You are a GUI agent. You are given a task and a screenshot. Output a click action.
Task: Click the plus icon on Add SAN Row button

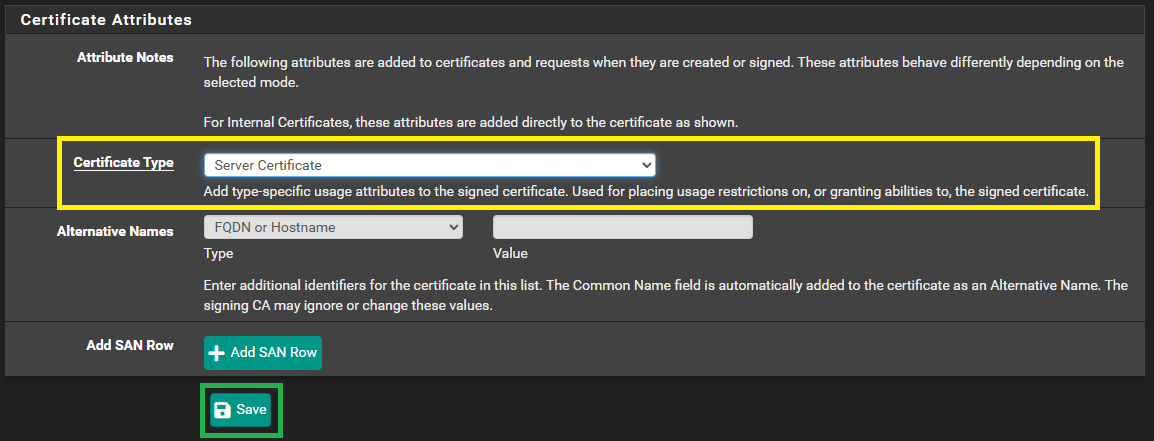pyautogui.click(x=216, y=353)
